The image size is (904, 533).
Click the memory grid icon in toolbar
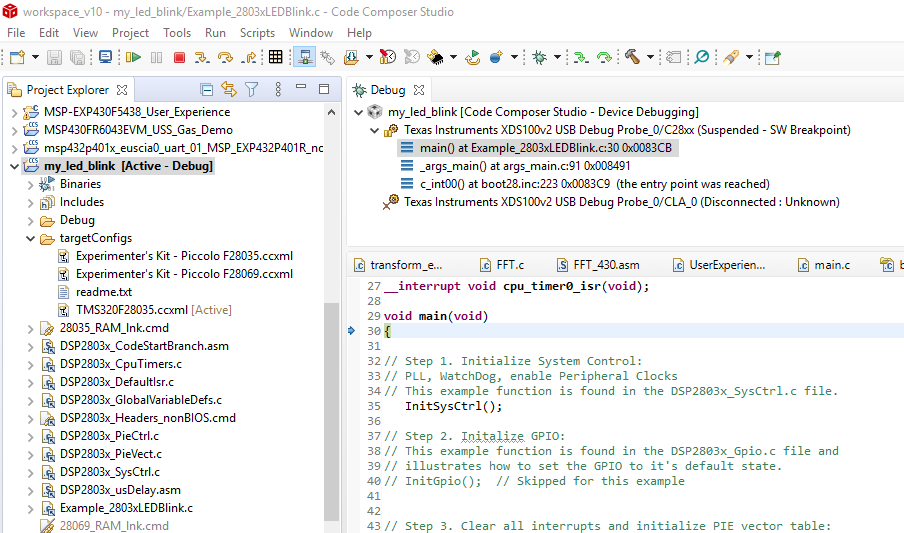pos(276,57)
